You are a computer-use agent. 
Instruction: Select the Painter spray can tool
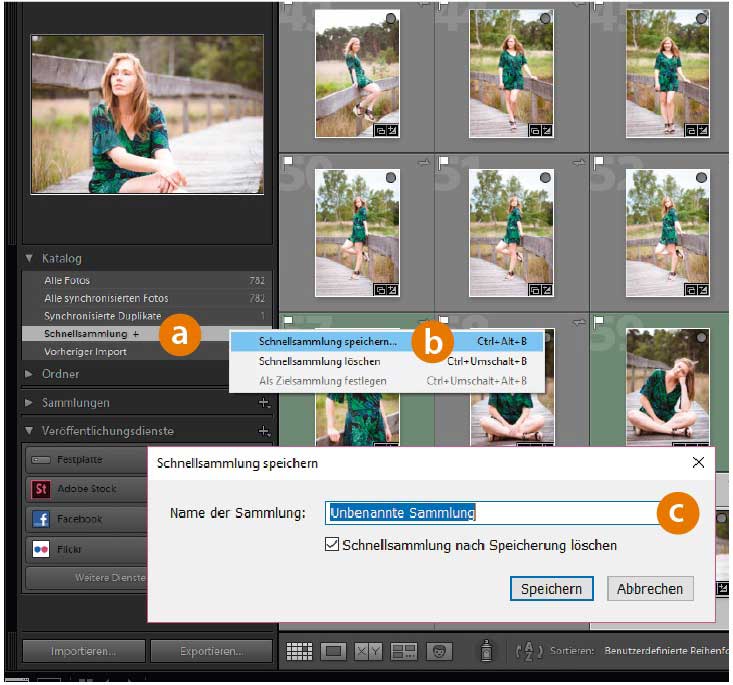485,651
